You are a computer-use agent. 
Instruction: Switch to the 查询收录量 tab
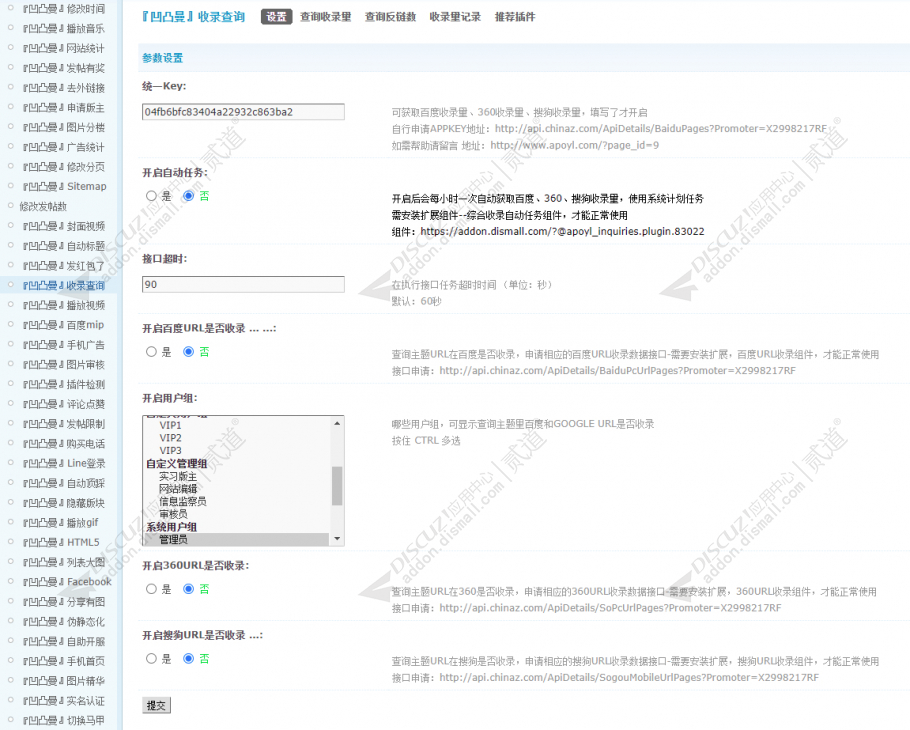click(326, 17)
